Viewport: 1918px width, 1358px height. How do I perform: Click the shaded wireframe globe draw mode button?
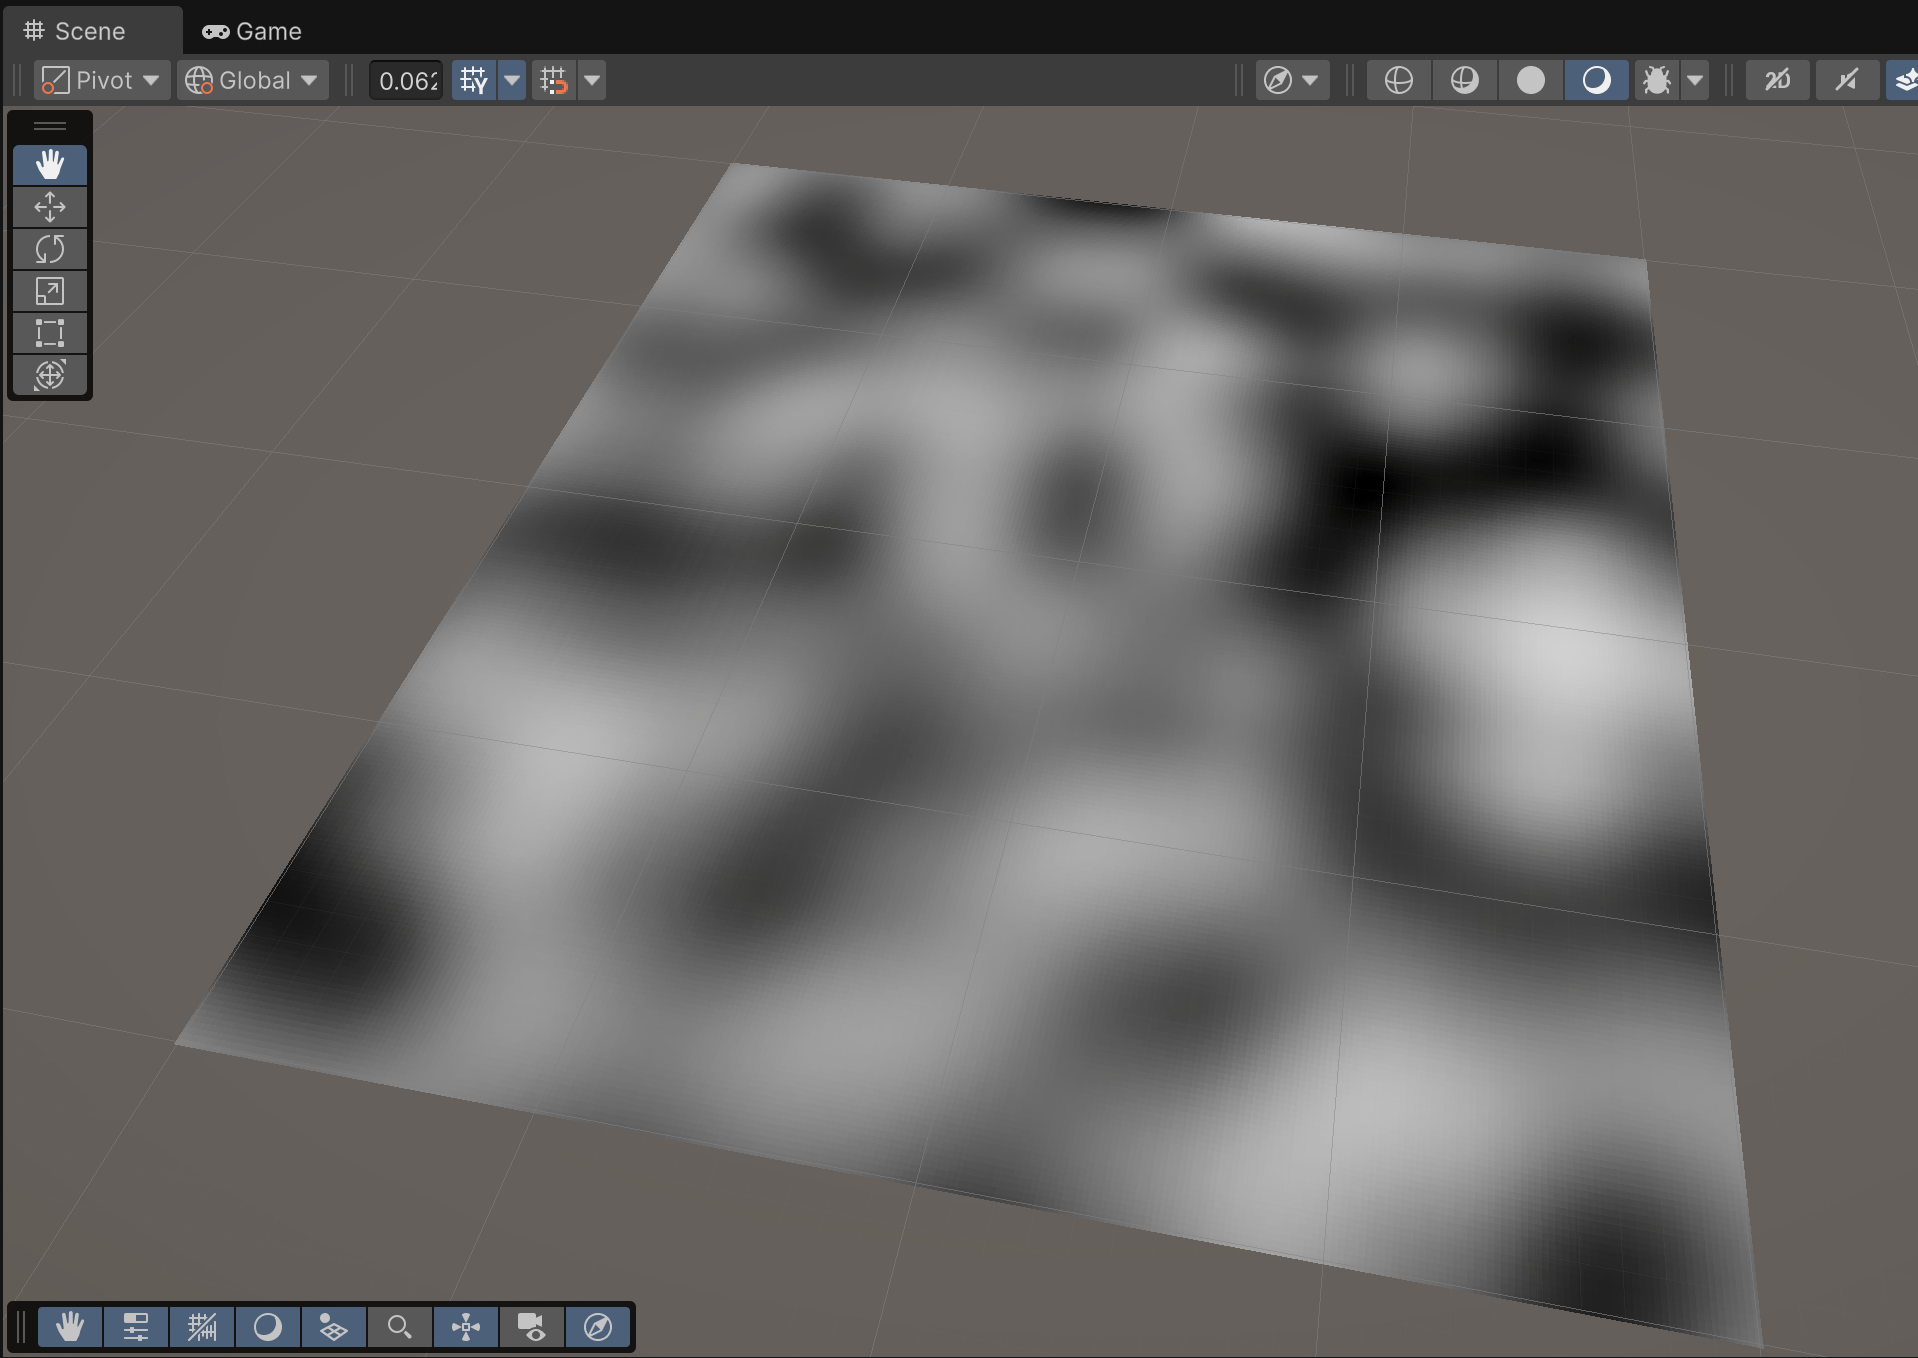[1464, 80]
